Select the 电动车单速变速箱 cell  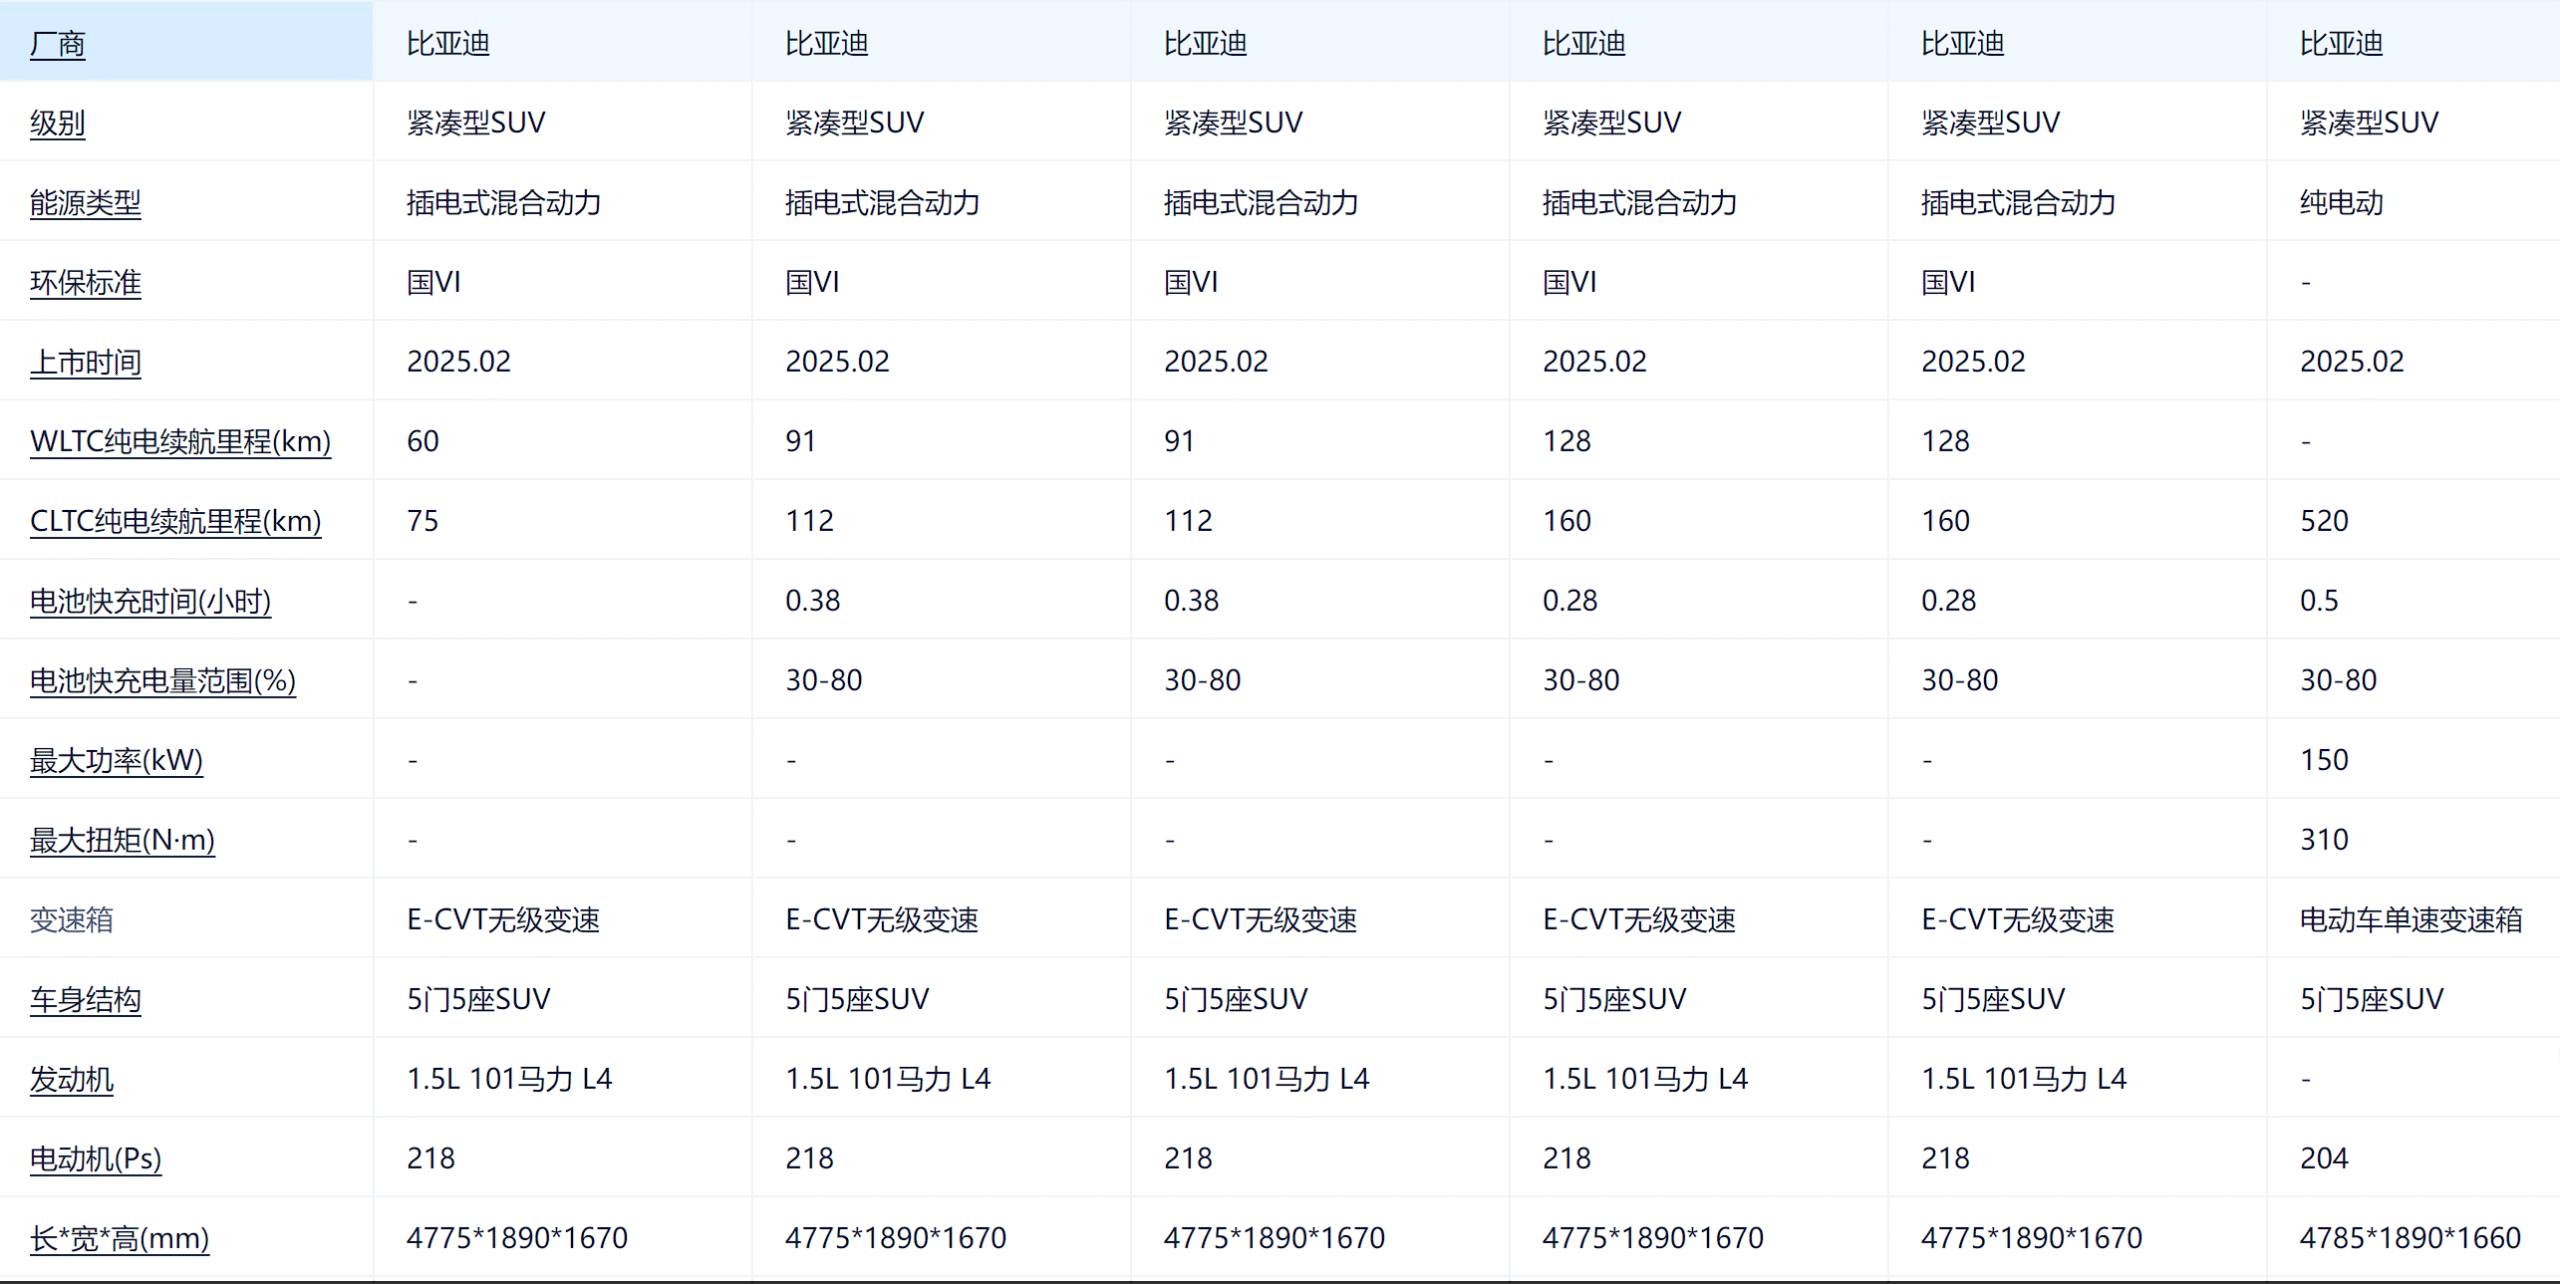(x=2411, y=920)
